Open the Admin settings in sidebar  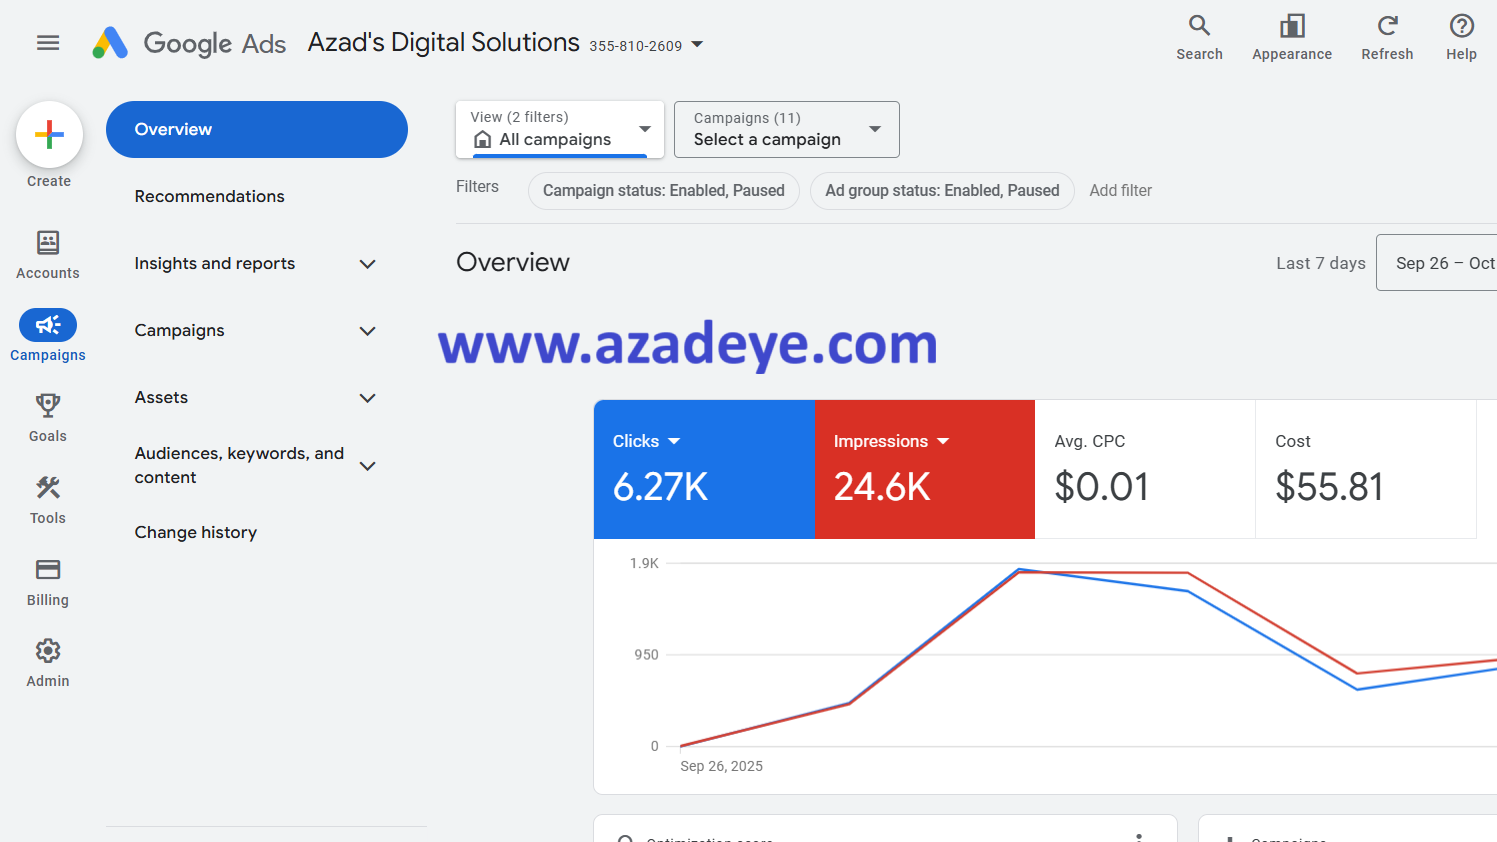click(47, 659)
